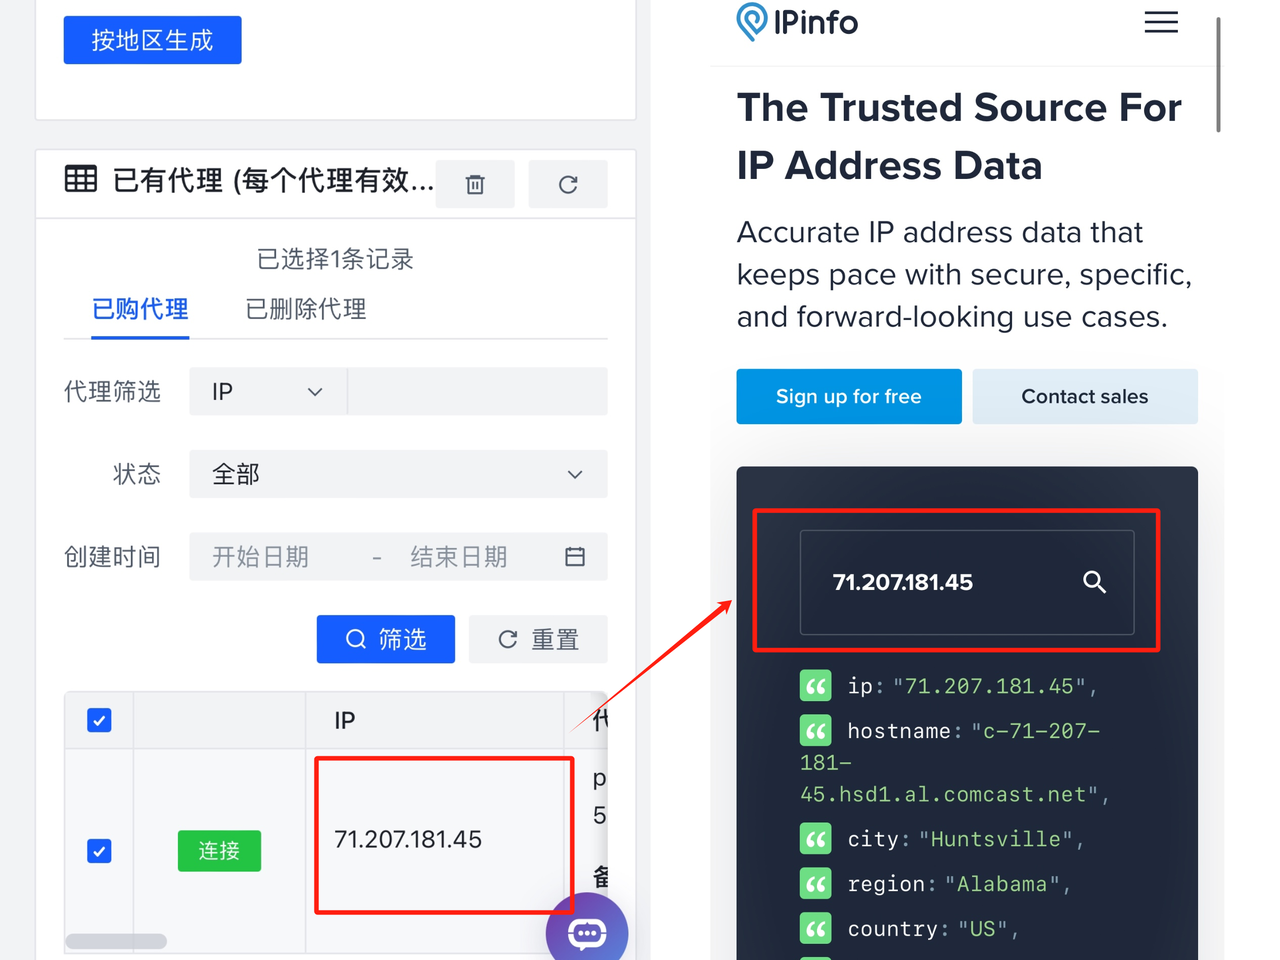Click the quote icon beside city
The image size is (1280, 960).
pos(816,839)
